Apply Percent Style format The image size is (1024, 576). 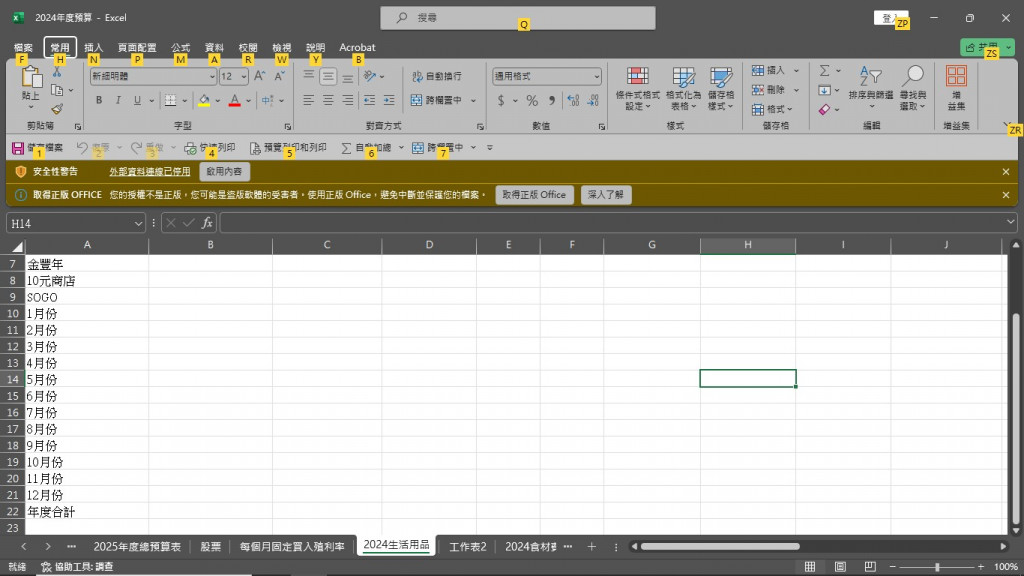(532, 101)
